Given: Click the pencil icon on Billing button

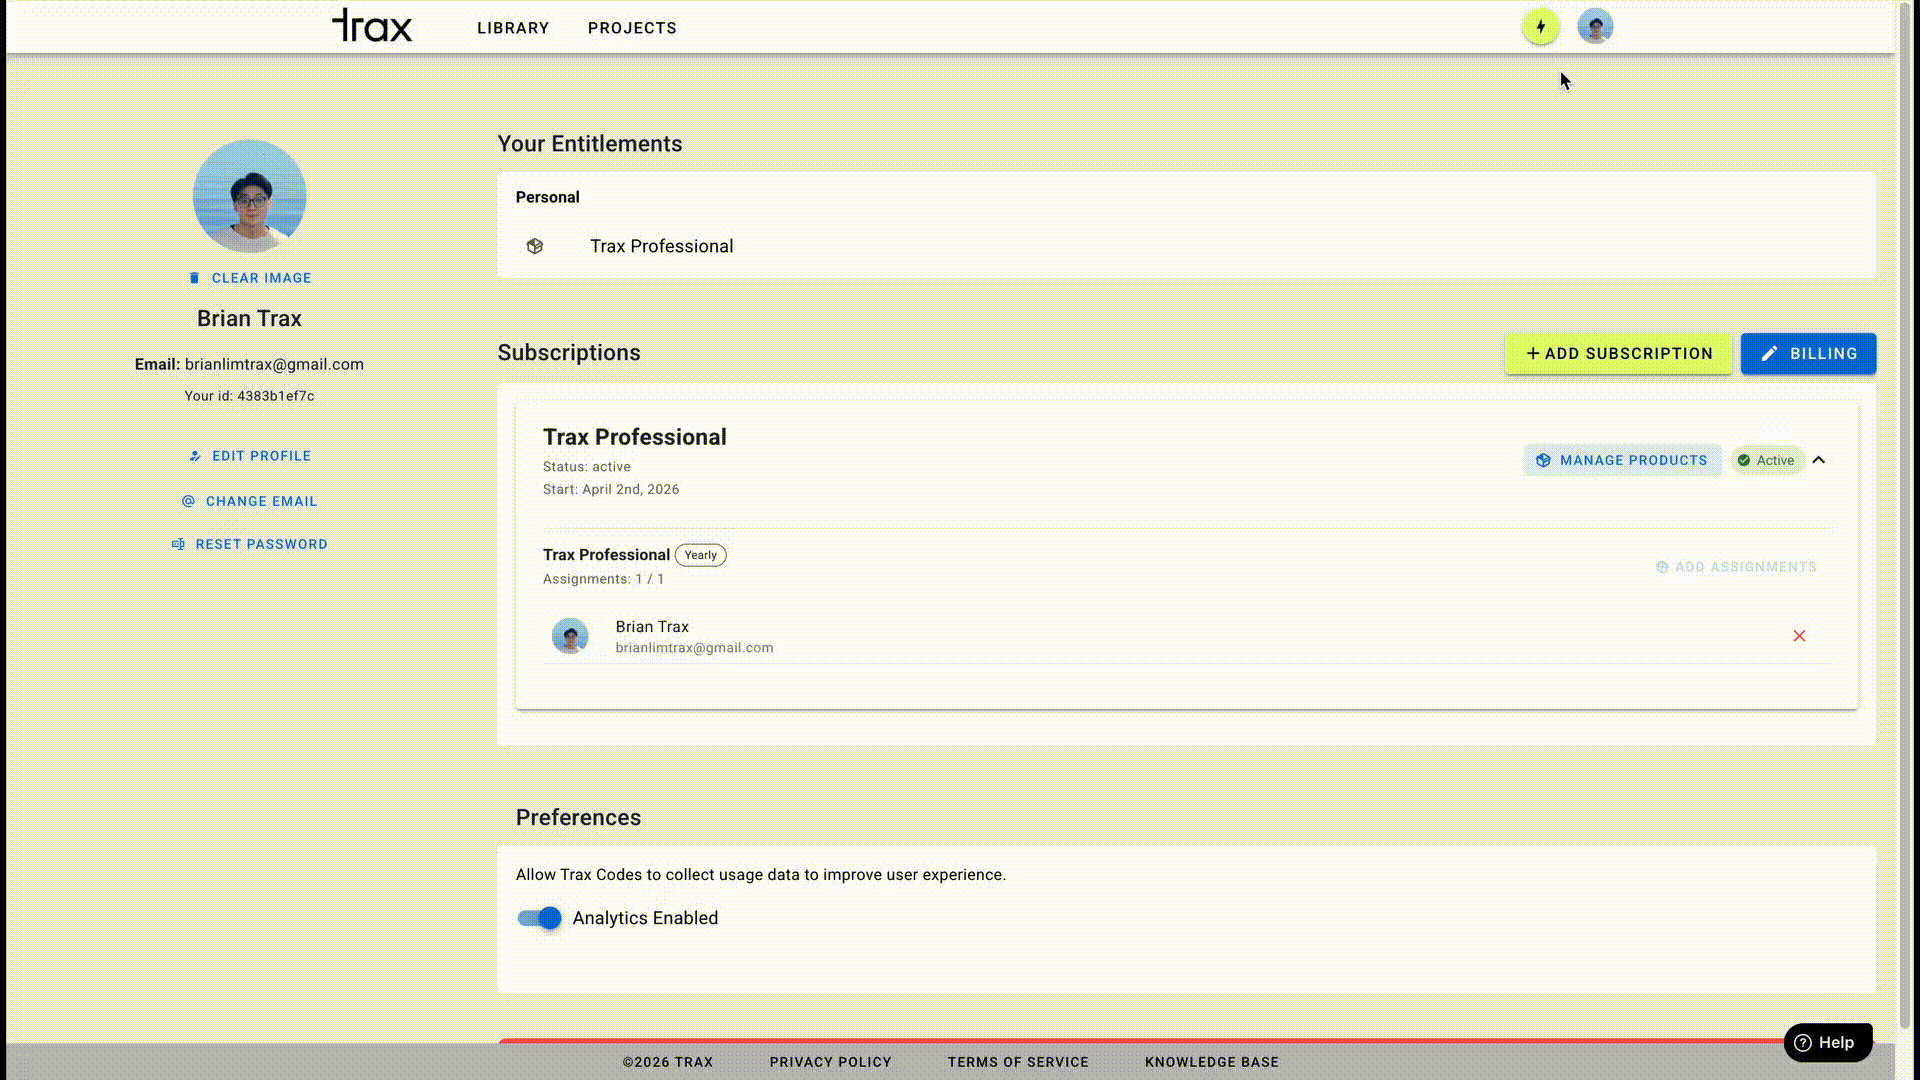Looking at the screenshot, I should [x=1769, y=354].
